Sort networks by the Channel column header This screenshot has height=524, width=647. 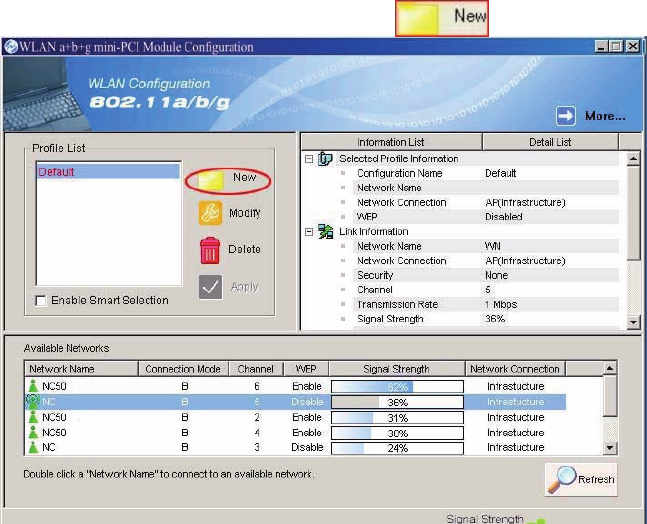(256, 369)
